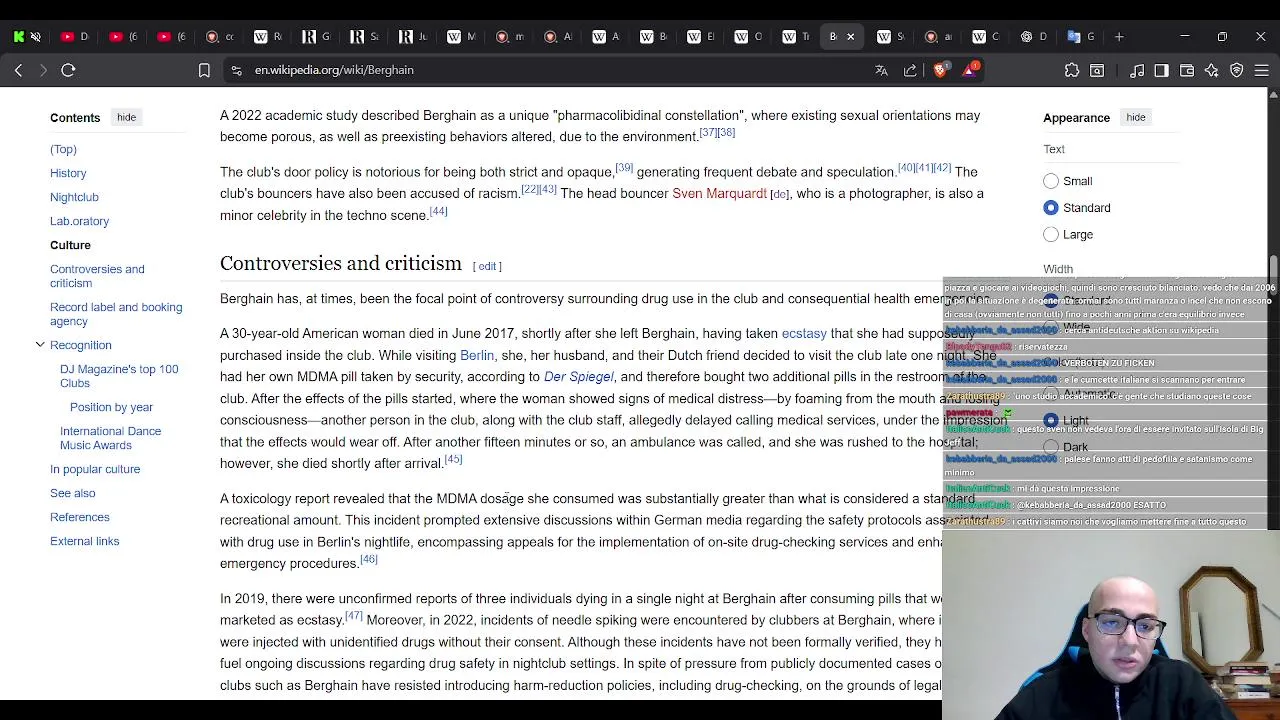Open Brave VPN shield icon
The width and height of the screenshot is (1280, 720).
point(1237,70)
